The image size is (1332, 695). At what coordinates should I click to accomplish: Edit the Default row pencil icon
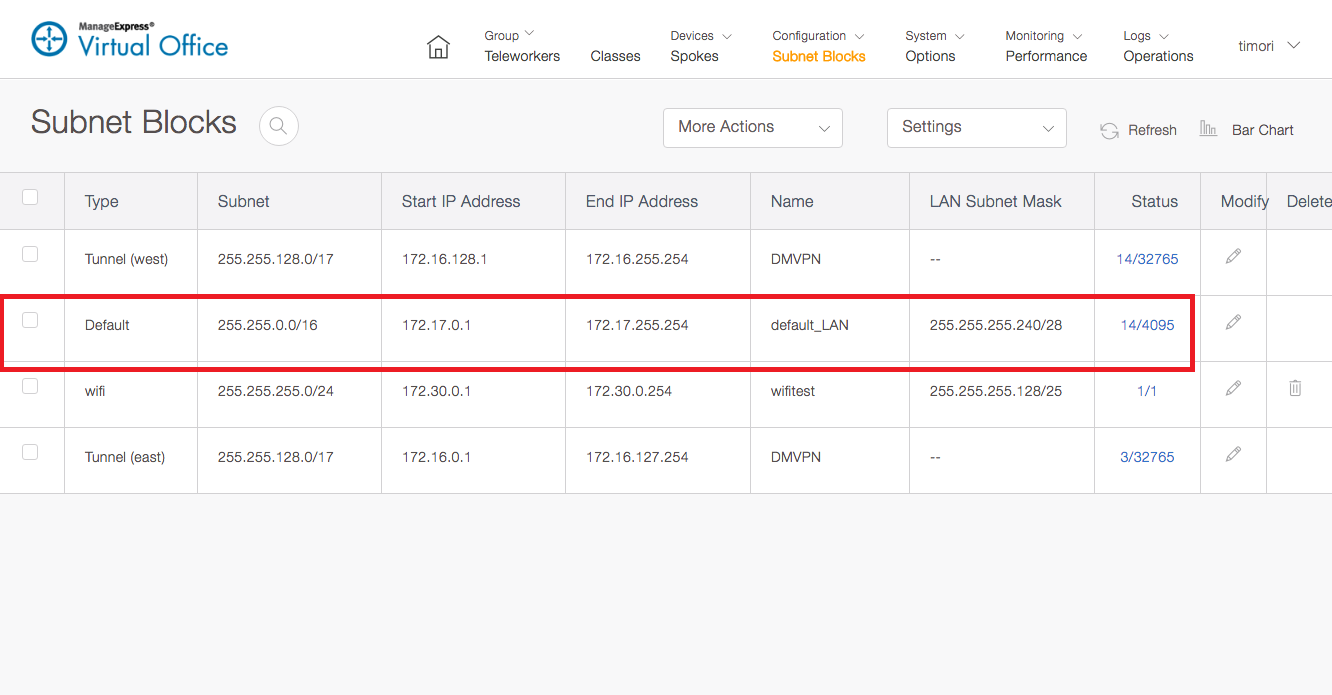1233,323
